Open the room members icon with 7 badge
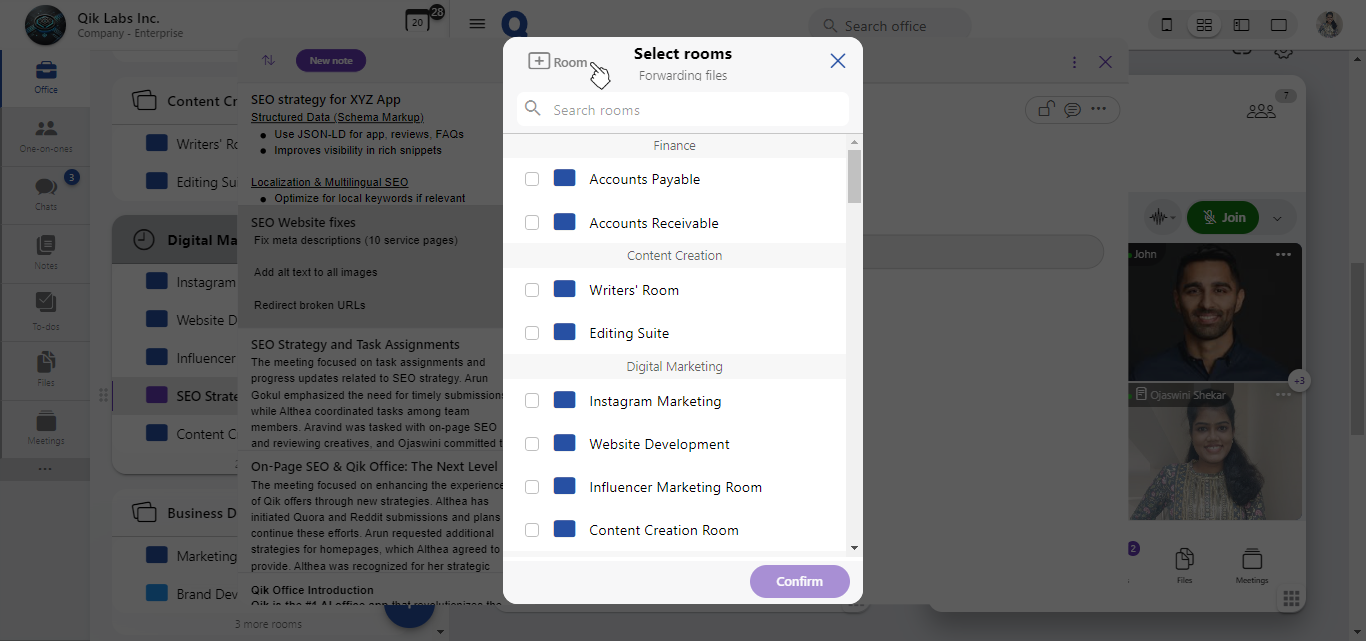 pos(1261,110)
